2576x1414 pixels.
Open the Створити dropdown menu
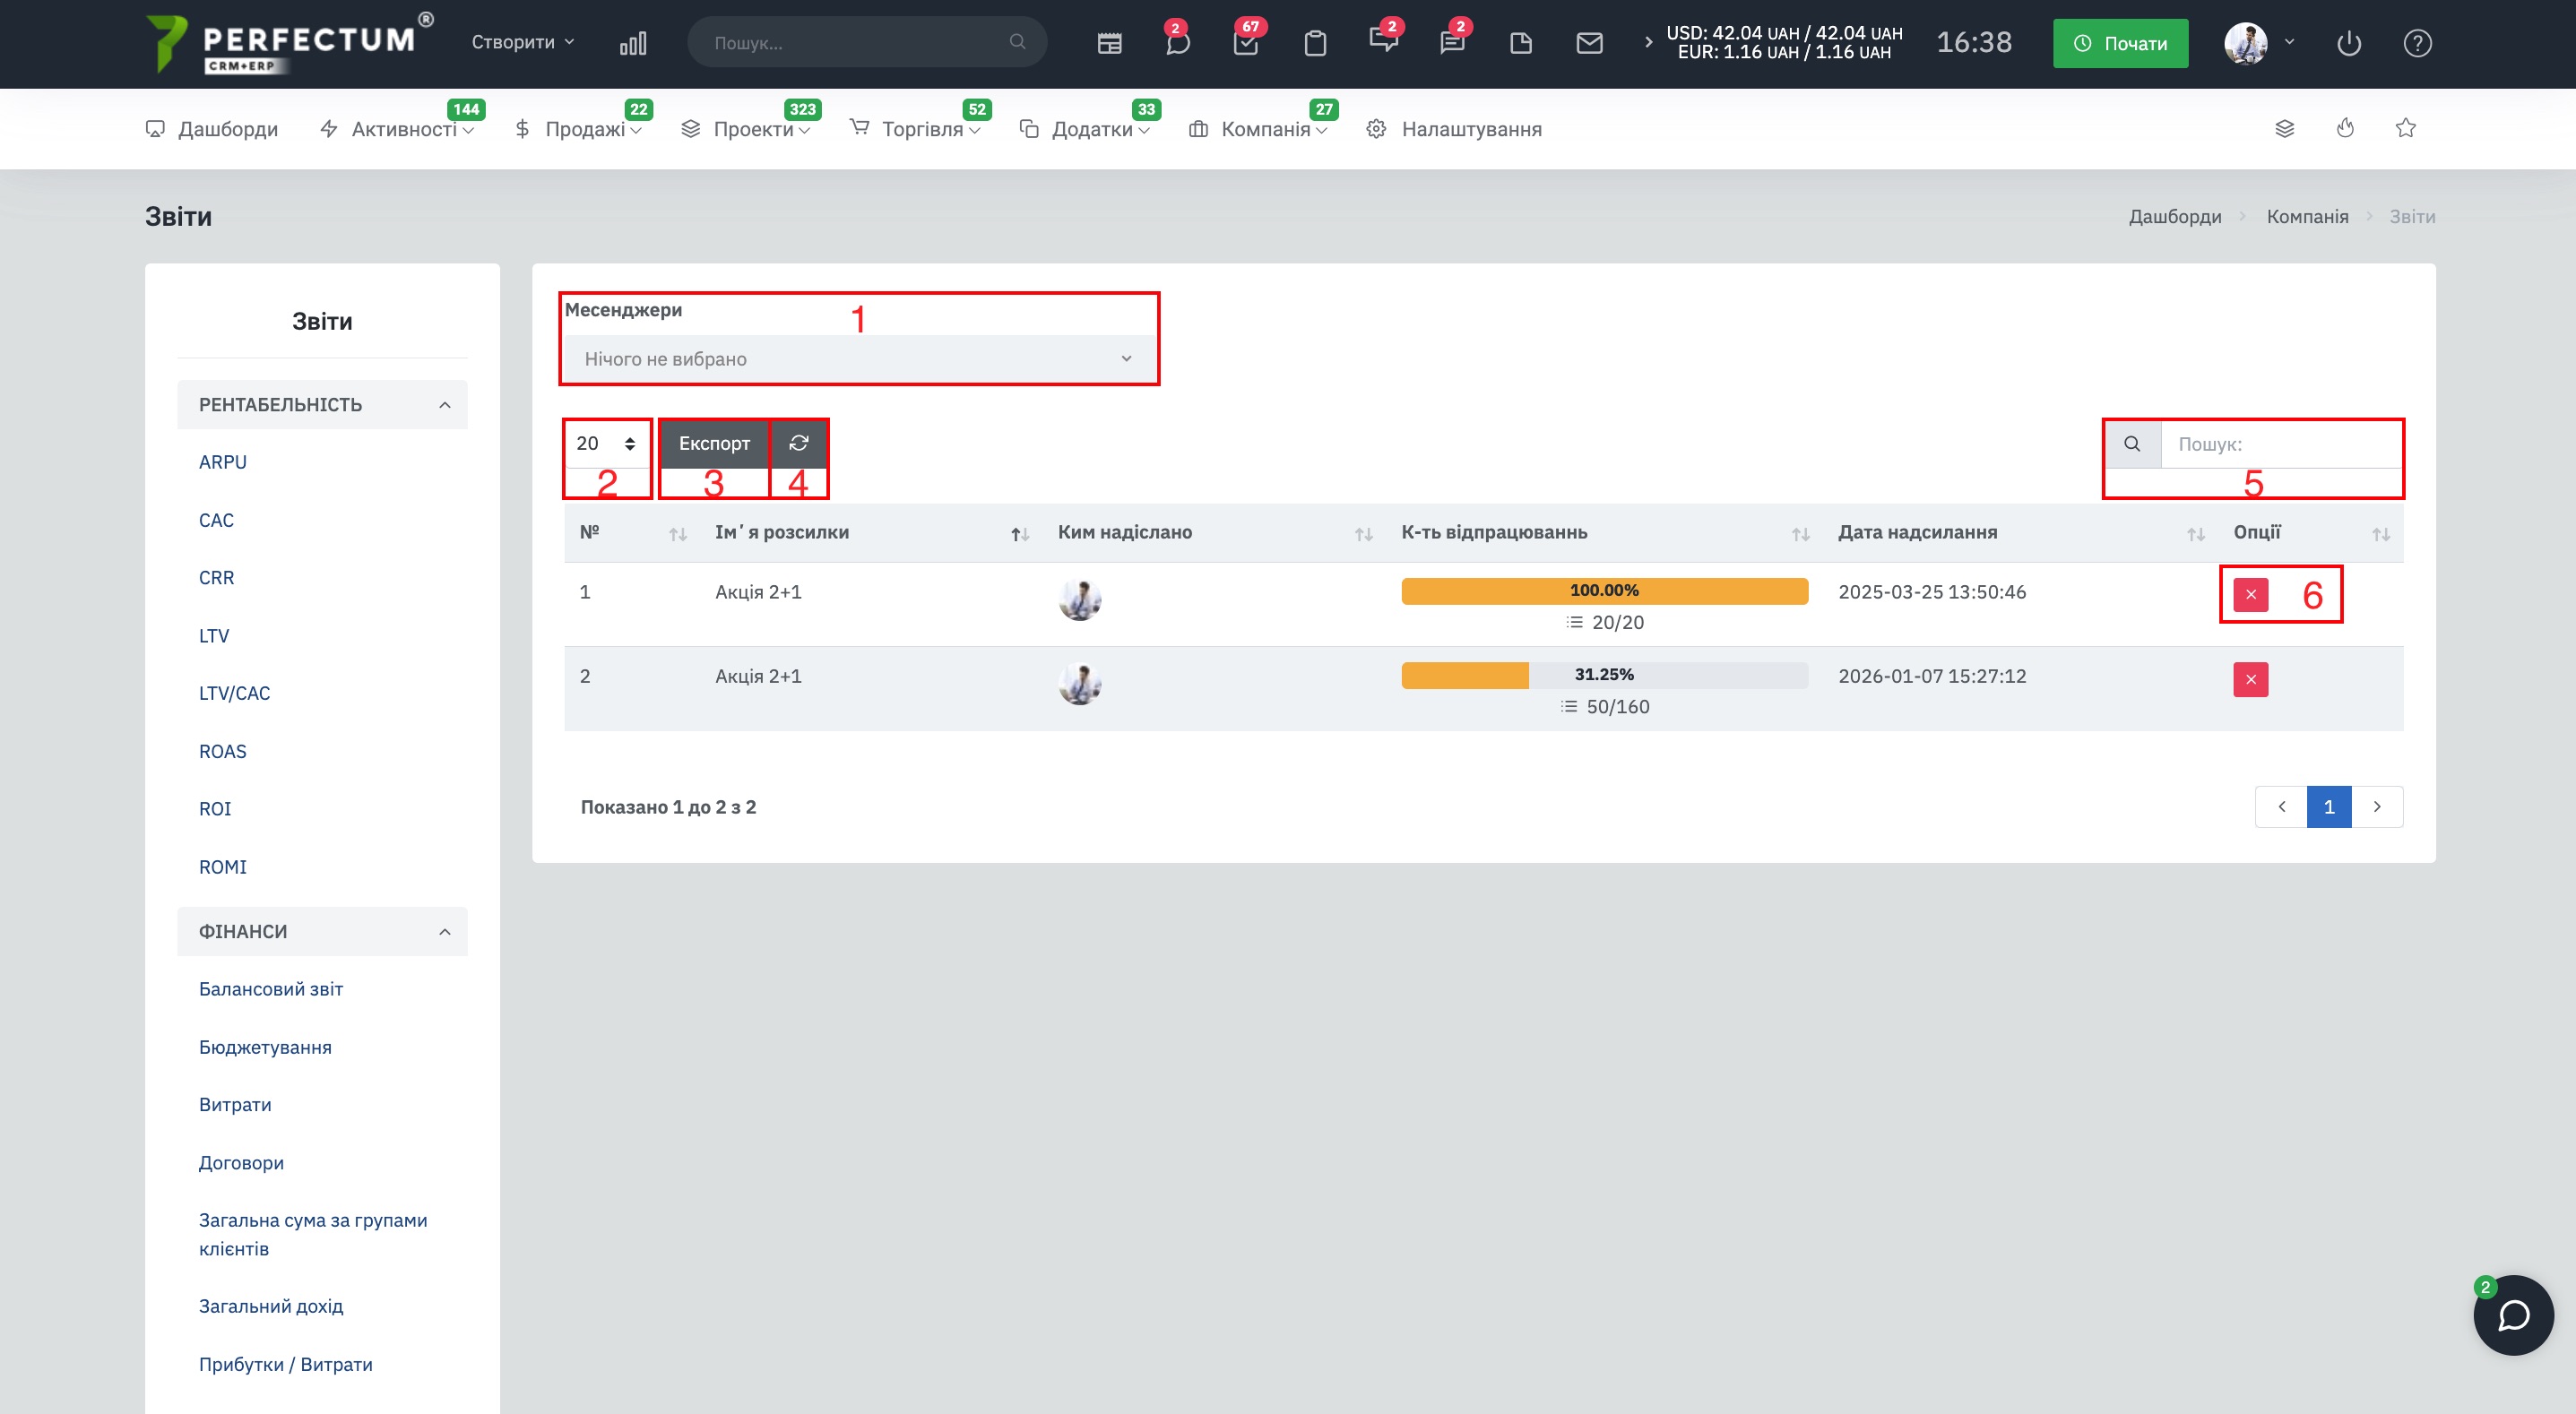[x=522, y=42]
